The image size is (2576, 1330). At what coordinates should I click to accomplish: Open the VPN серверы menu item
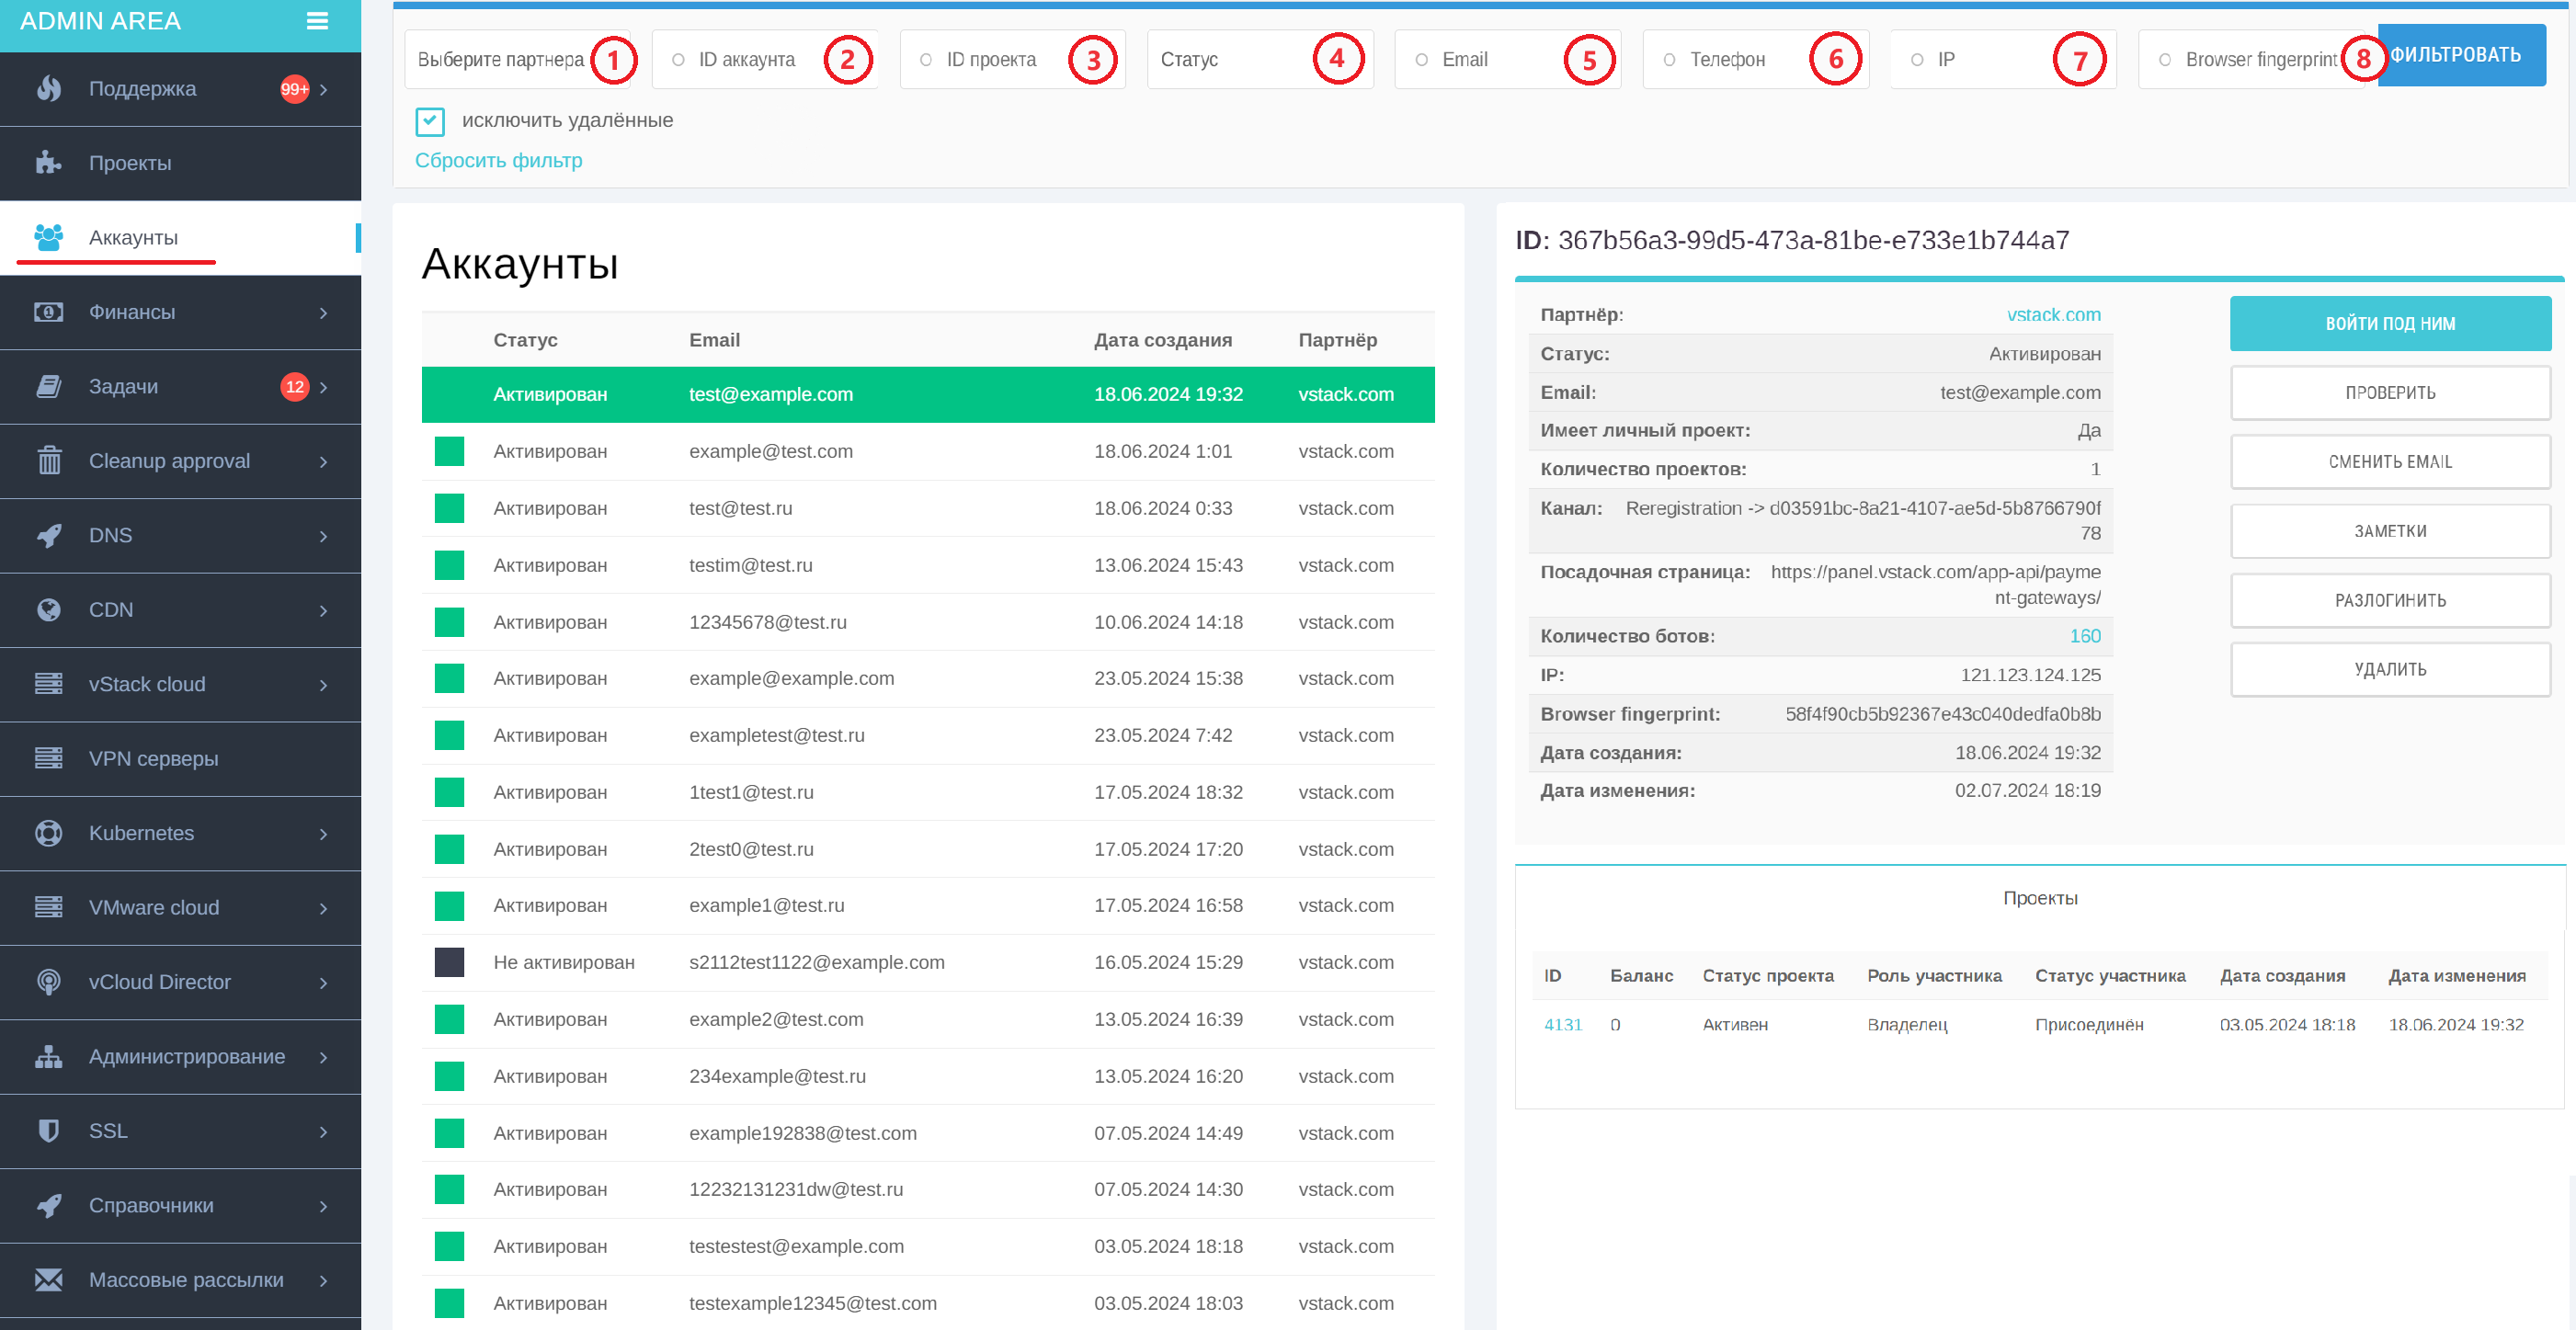[x=180, y=759]
